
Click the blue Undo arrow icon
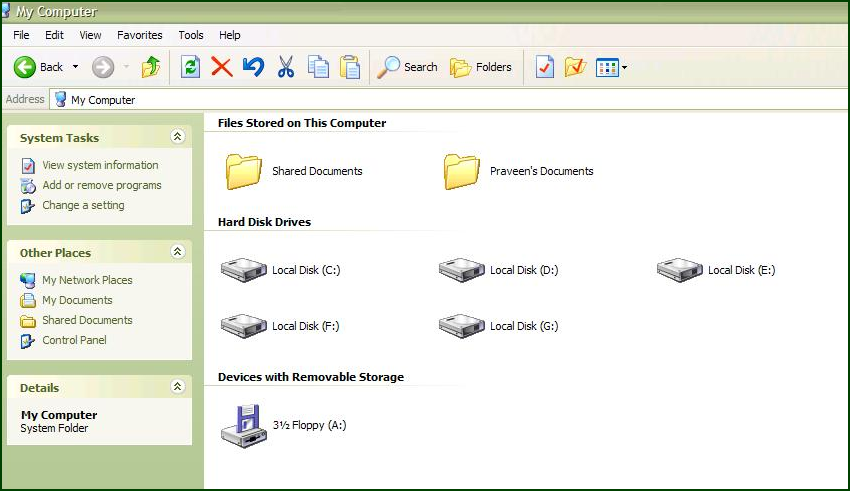coord(253,67)
